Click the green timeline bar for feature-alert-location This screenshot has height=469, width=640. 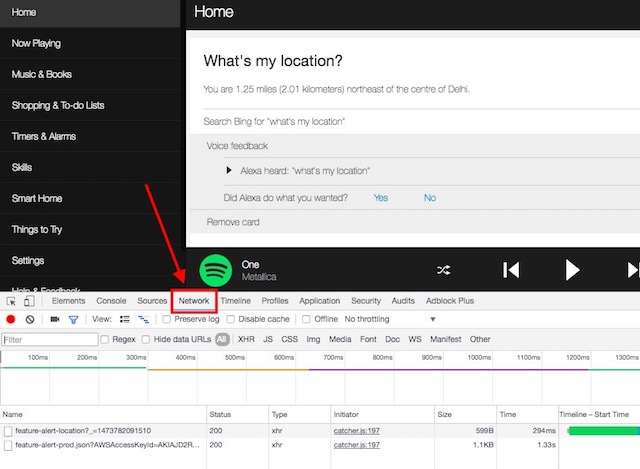point(604,431)
